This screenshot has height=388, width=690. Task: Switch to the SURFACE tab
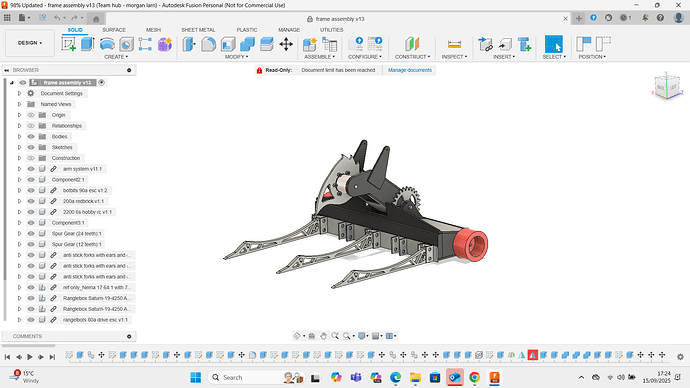pos(114,30)
